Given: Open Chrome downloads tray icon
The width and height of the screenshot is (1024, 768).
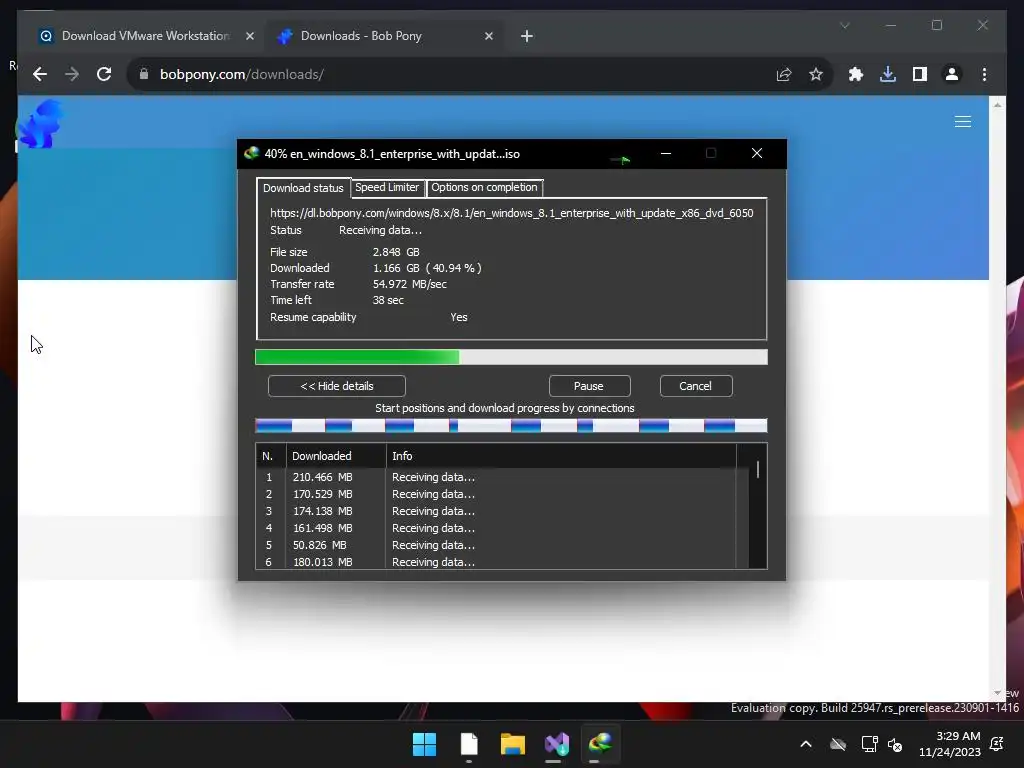Looking at the screenshot, I should click(888, 74).
